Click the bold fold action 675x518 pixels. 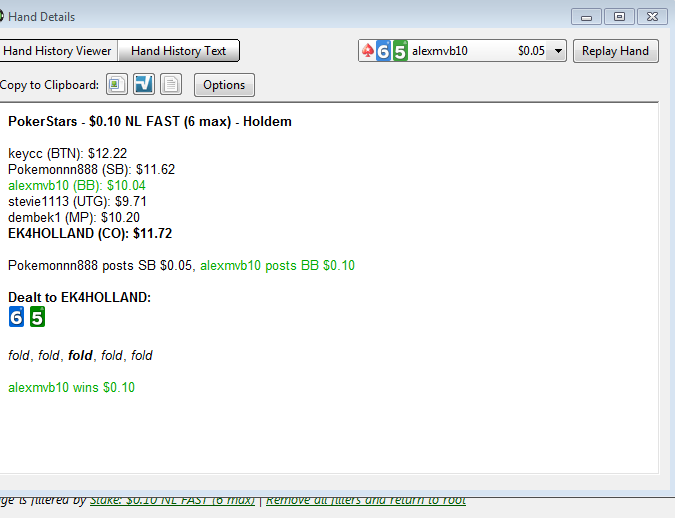[80, 355]
